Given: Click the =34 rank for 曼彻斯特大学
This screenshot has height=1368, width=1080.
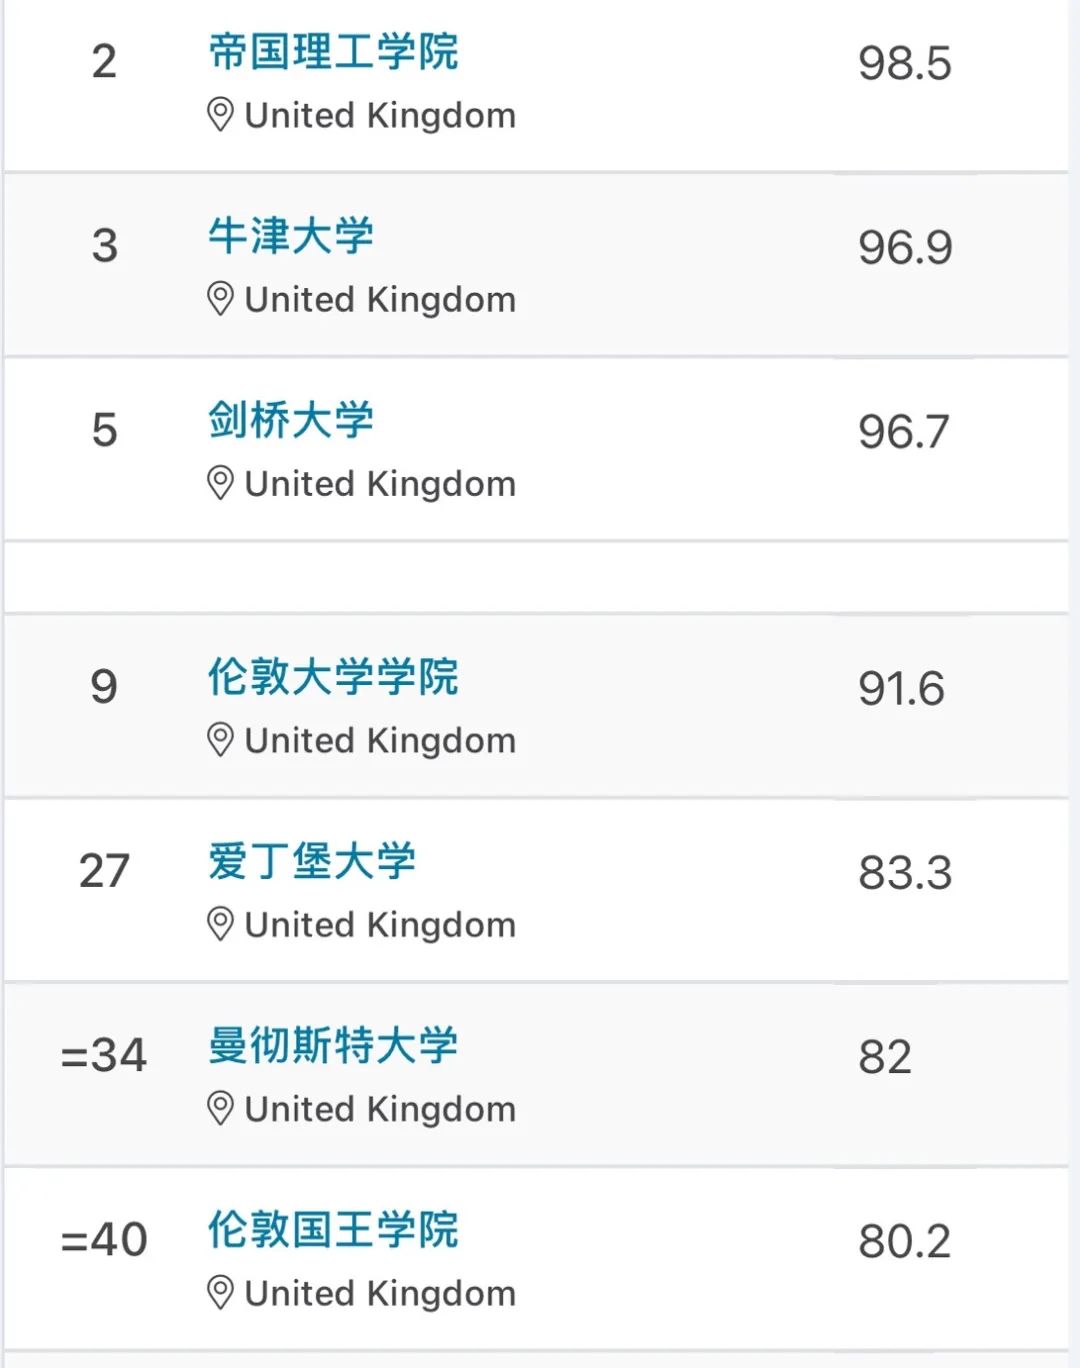Looking at the screenshot, I should pyautogui.click(x=104, y=1055).
